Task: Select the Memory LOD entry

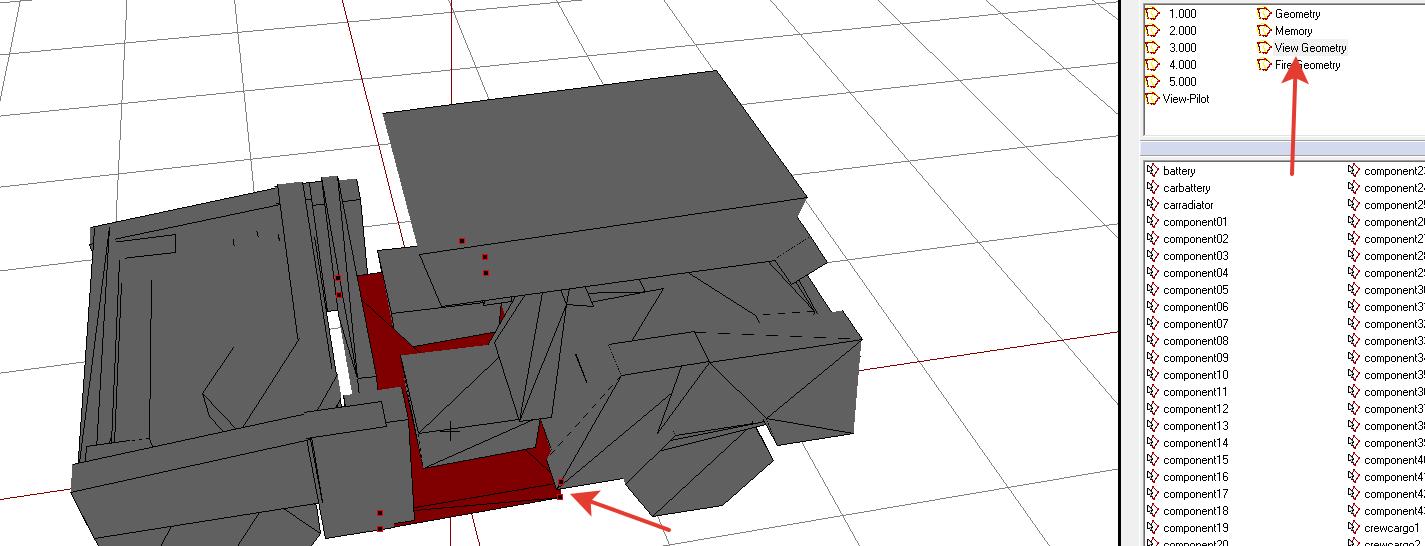Action: (x=1293, y=31)
